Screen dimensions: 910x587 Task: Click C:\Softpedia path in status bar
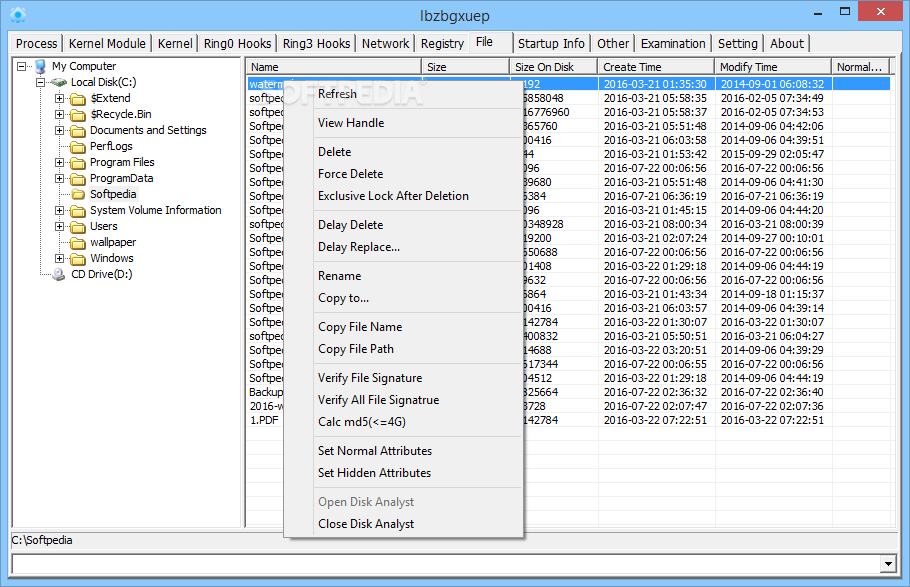pos(42,541)
